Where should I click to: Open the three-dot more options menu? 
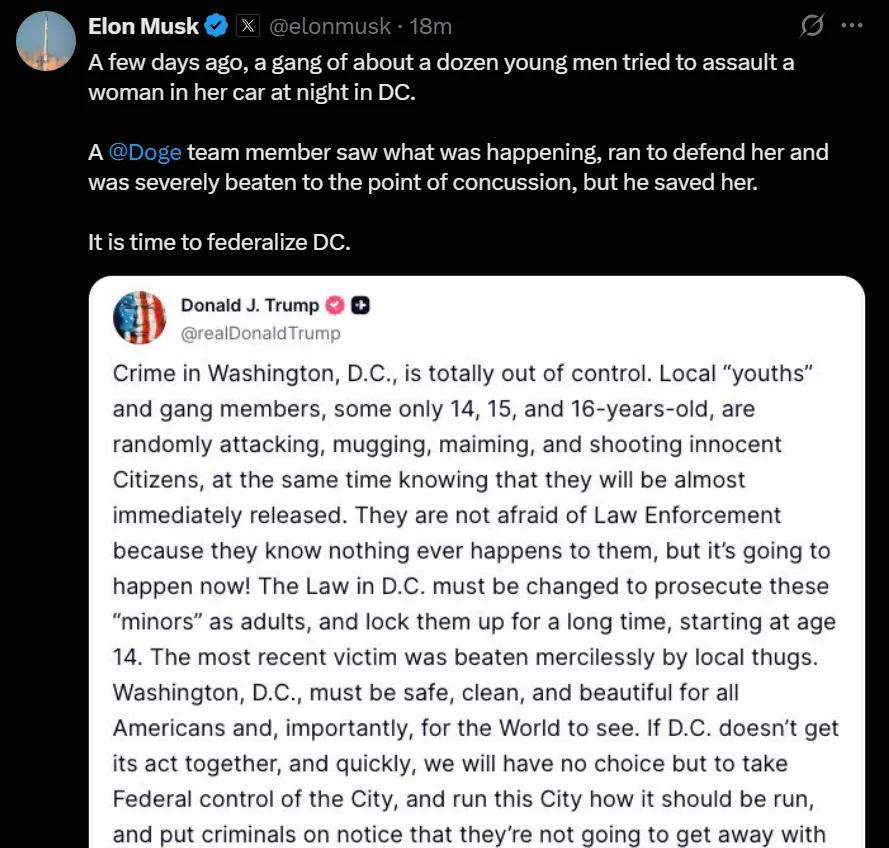[x=852, y=26]
